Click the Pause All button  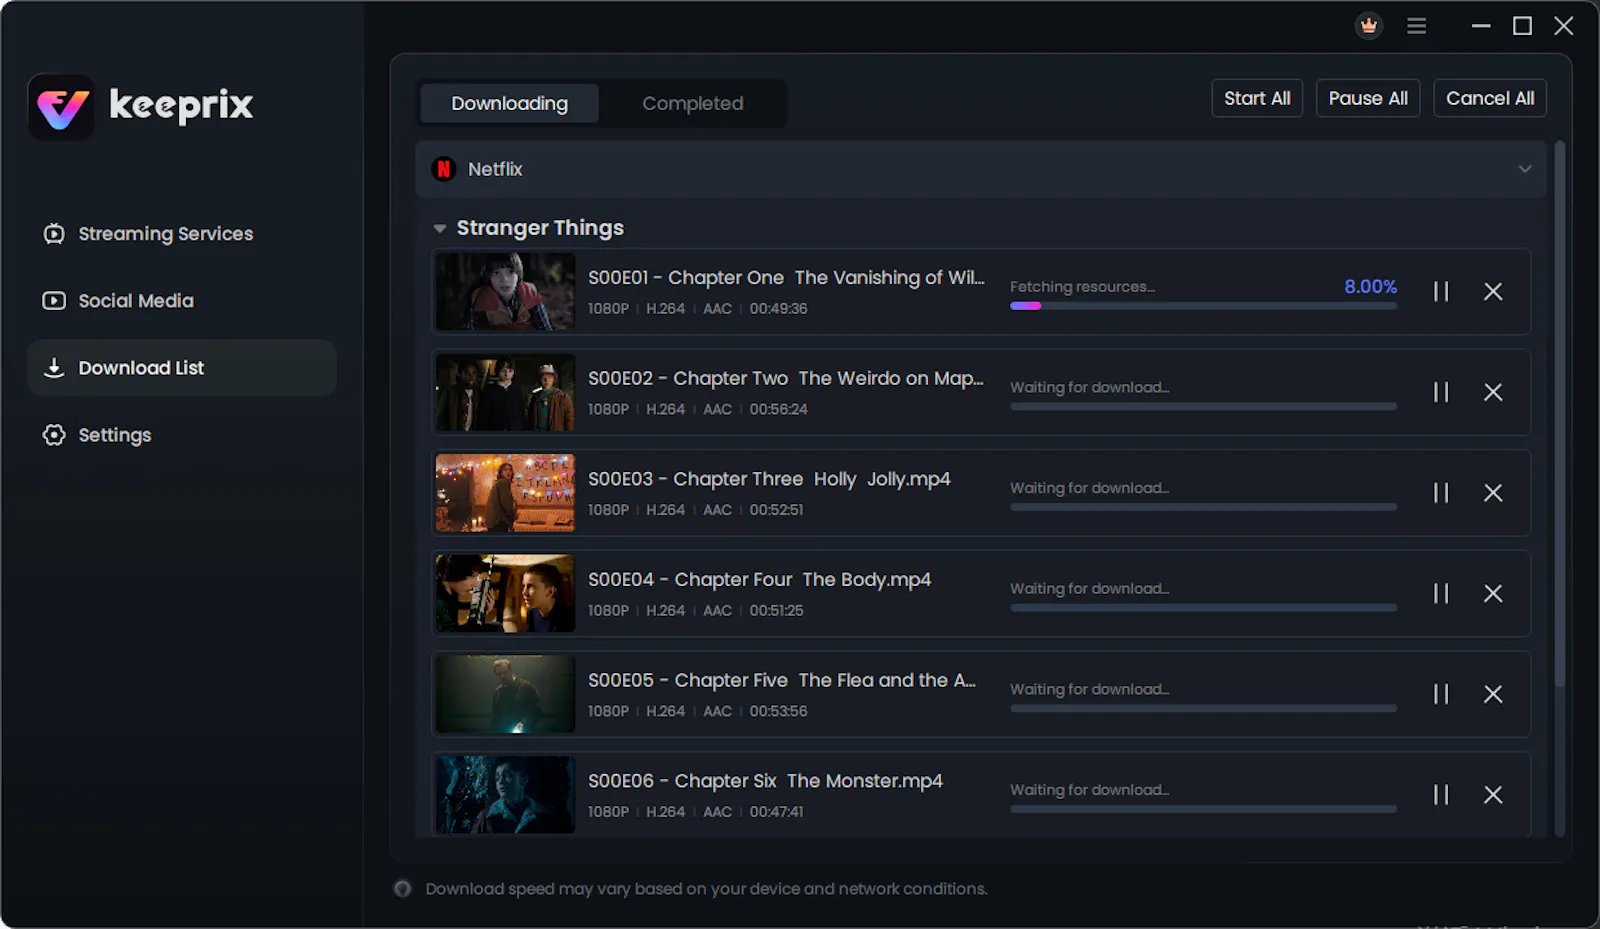[1368, 98]
